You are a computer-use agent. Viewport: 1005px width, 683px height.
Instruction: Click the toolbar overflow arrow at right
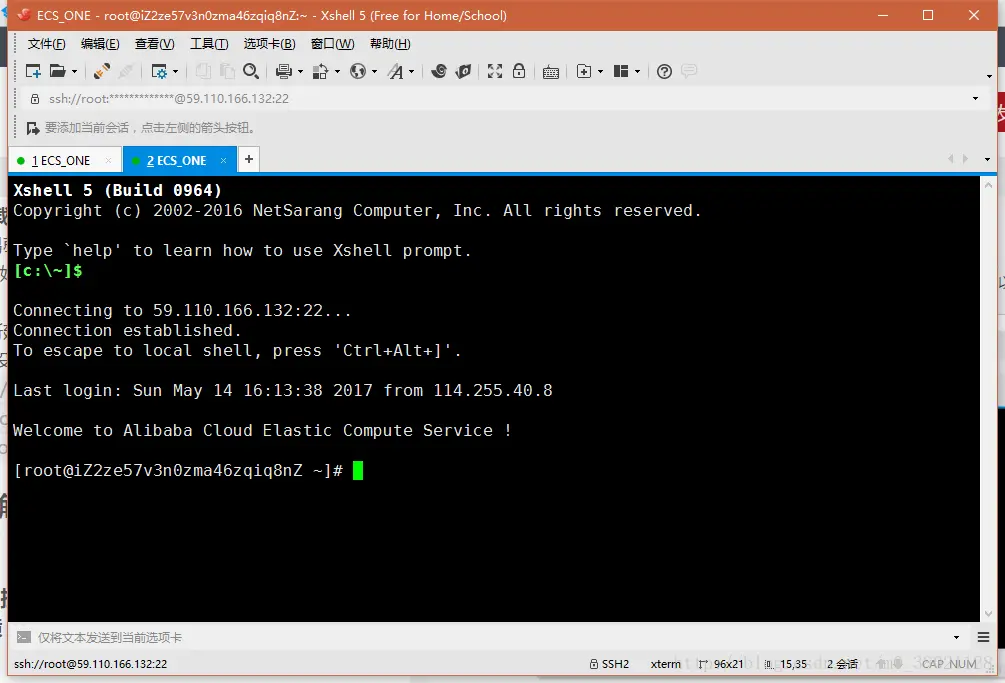point(989,76)
